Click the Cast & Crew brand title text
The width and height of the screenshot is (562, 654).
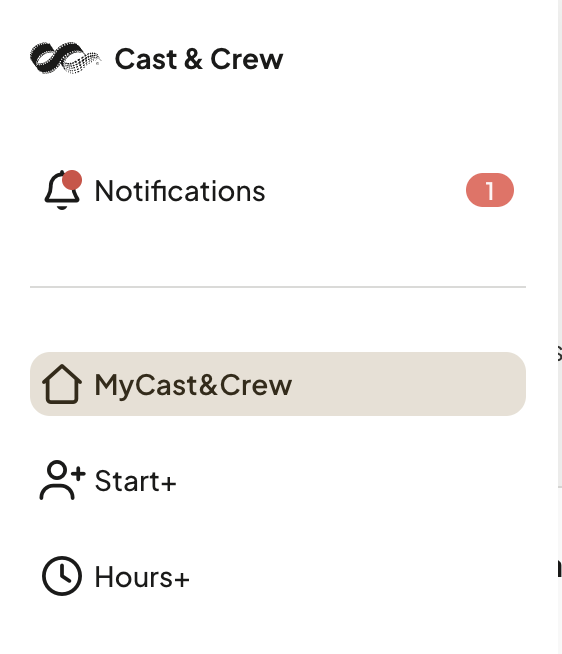point(199,59)
